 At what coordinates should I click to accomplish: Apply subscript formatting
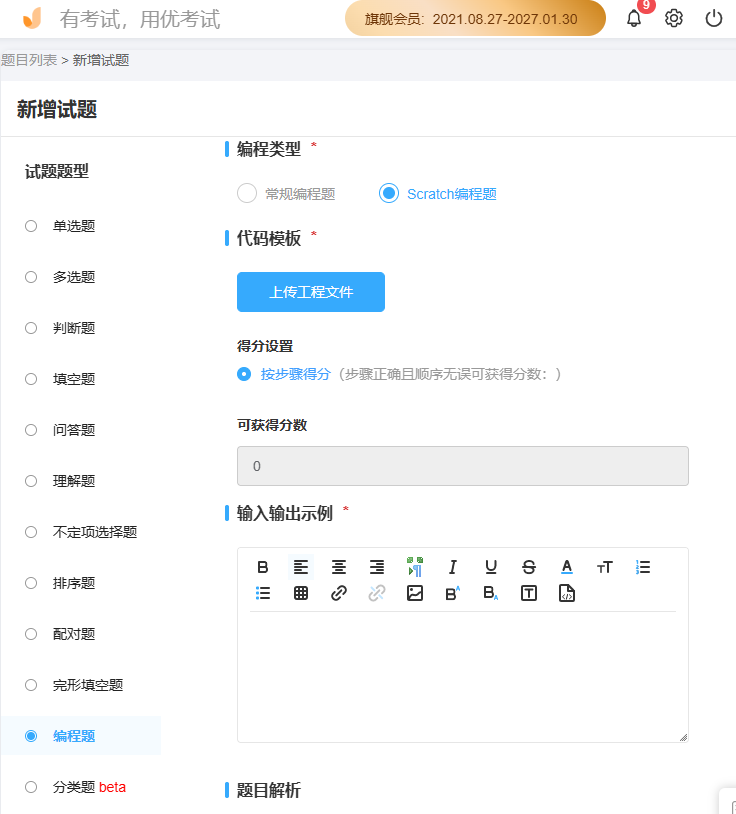491,593
